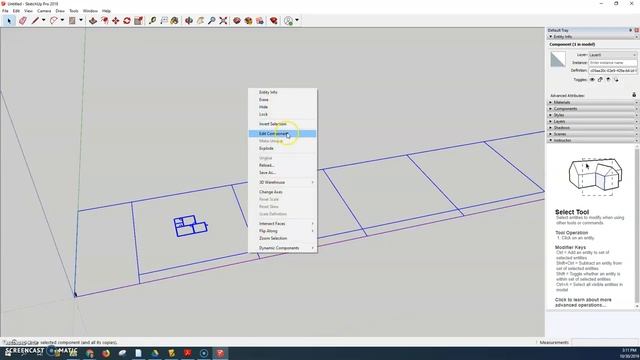Open Flip Along submenu
Image resolution: width=640 pixels, height=360 pixels.
282,231
